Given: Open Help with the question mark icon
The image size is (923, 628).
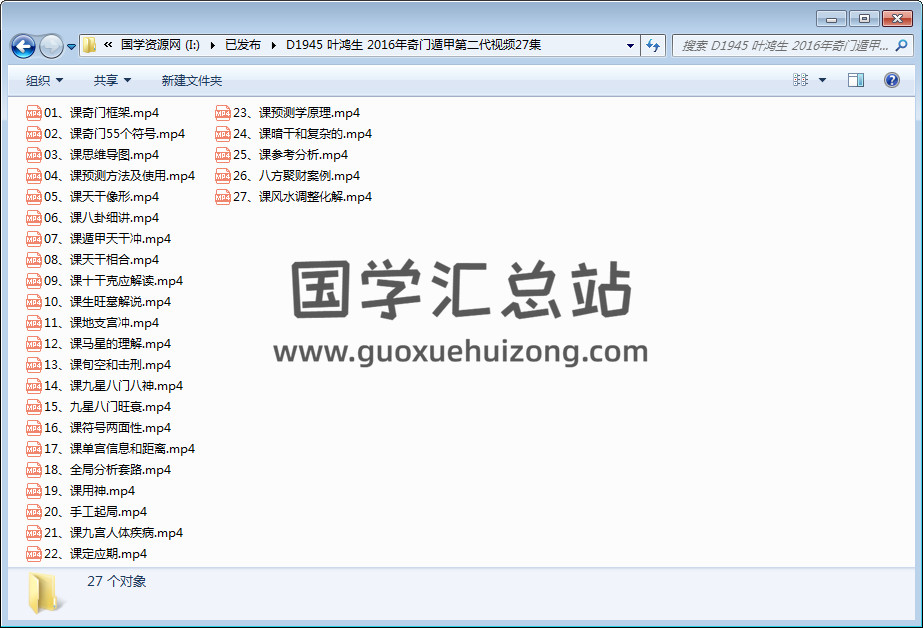Looking at the screenshot, I should pyautogui.click(x=892, y=80).
